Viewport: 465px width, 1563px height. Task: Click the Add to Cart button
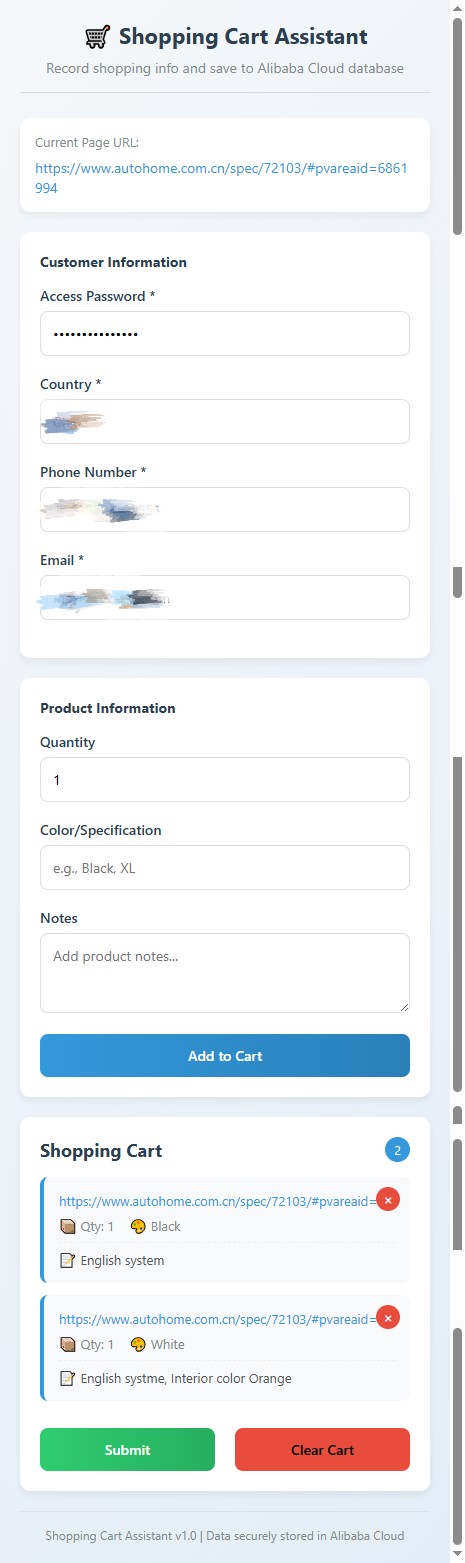pyautogui.click(x=225, y=1056)
